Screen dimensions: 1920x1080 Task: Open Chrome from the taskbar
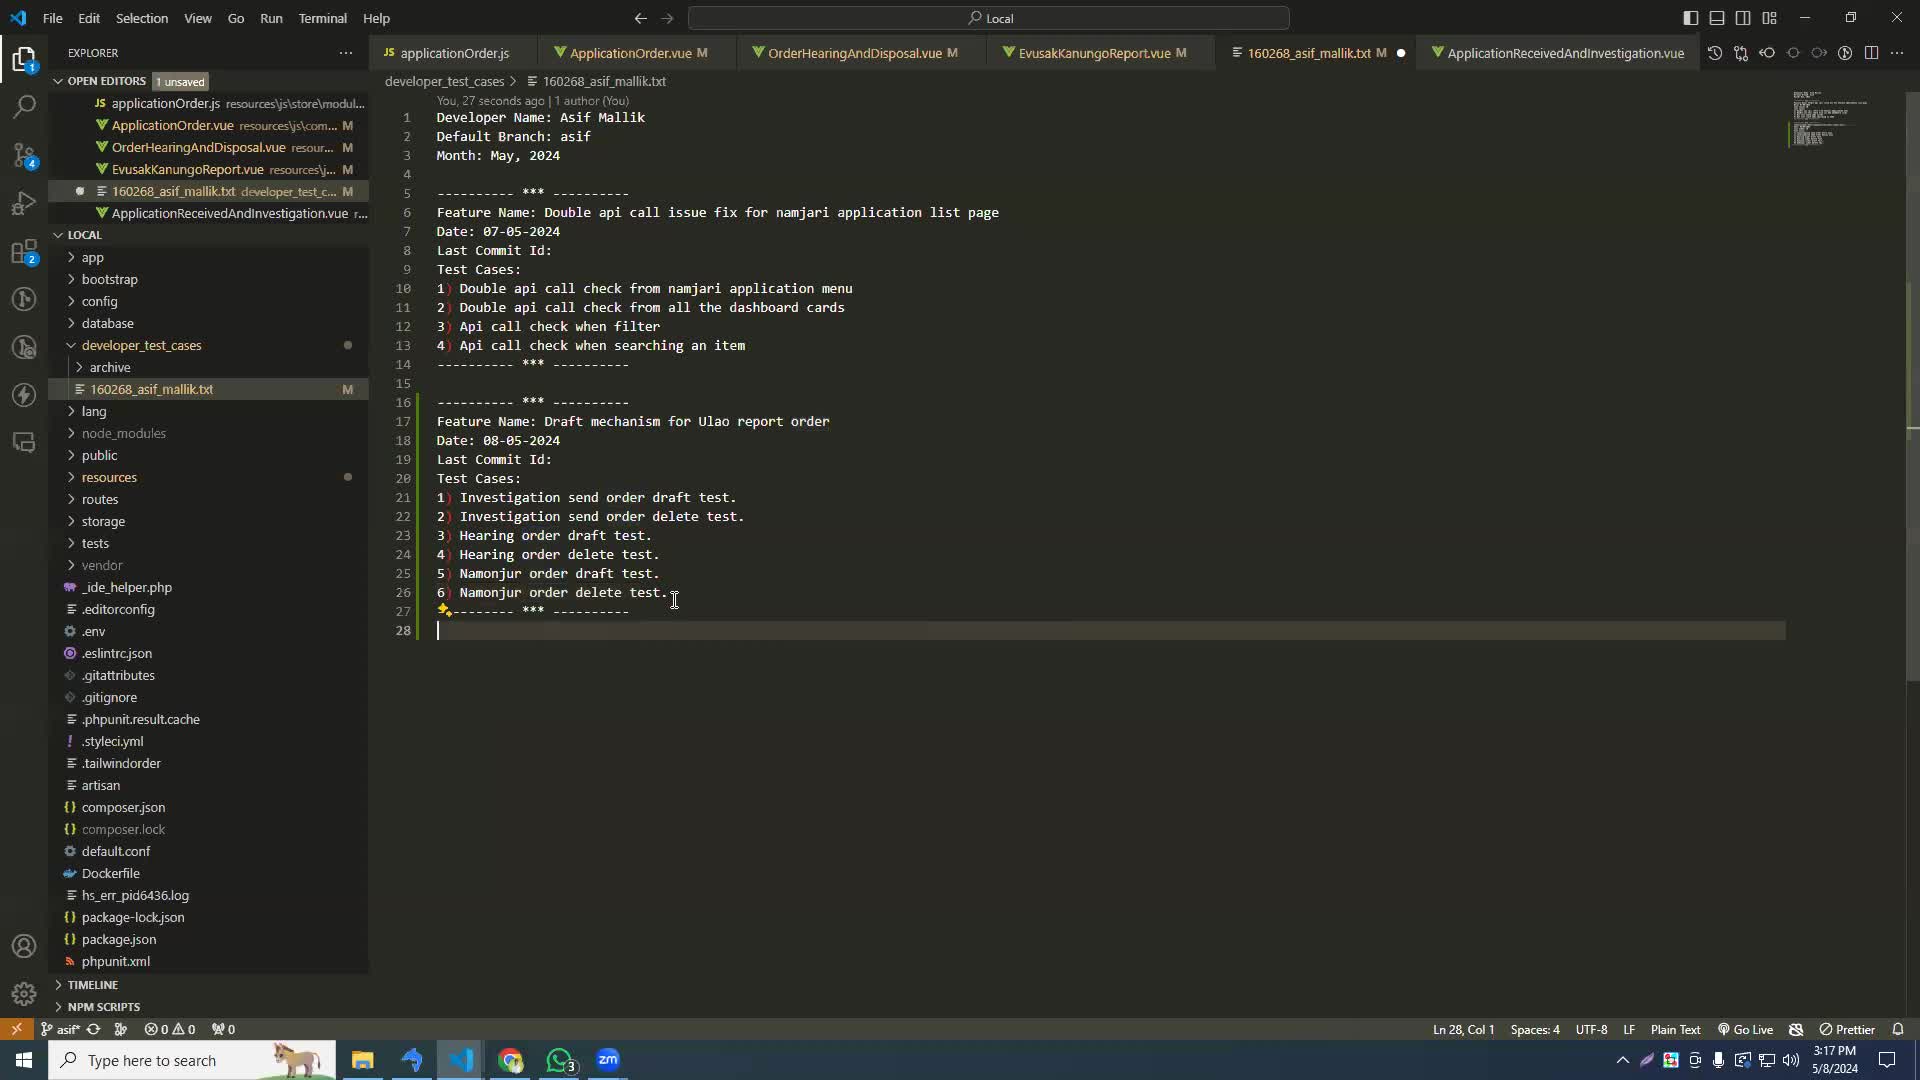[511, 1060]
